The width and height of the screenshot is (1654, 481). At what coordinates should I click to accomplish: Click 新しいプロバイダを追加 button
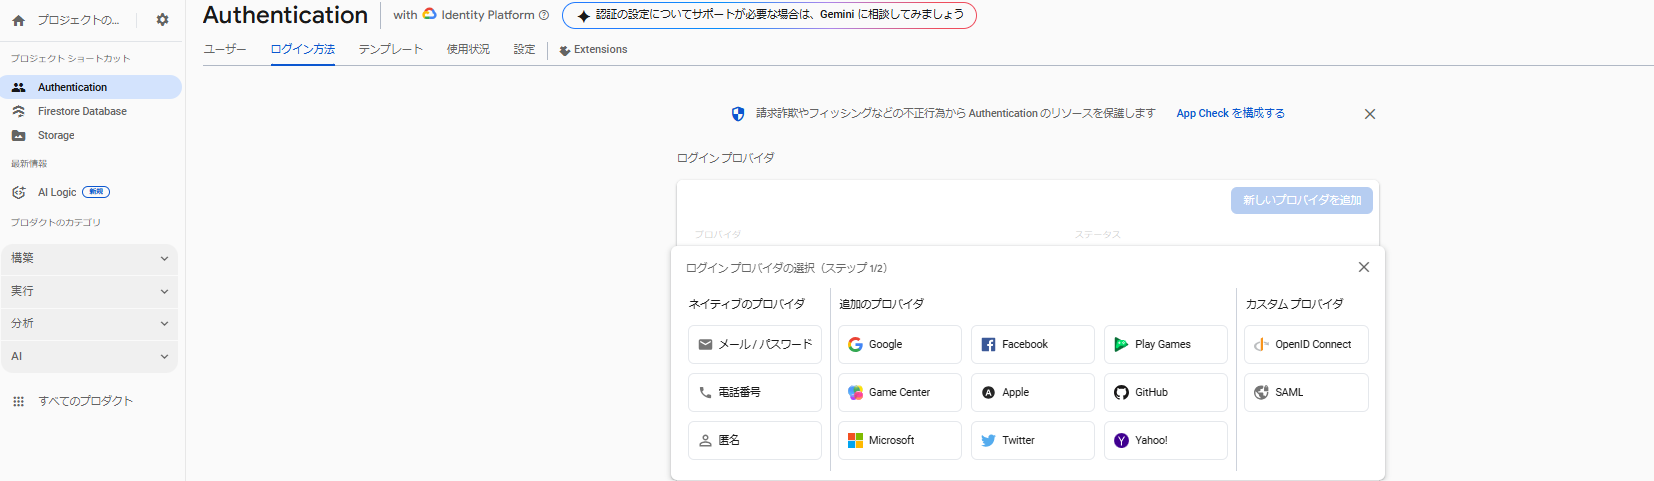click(1302, 200)
